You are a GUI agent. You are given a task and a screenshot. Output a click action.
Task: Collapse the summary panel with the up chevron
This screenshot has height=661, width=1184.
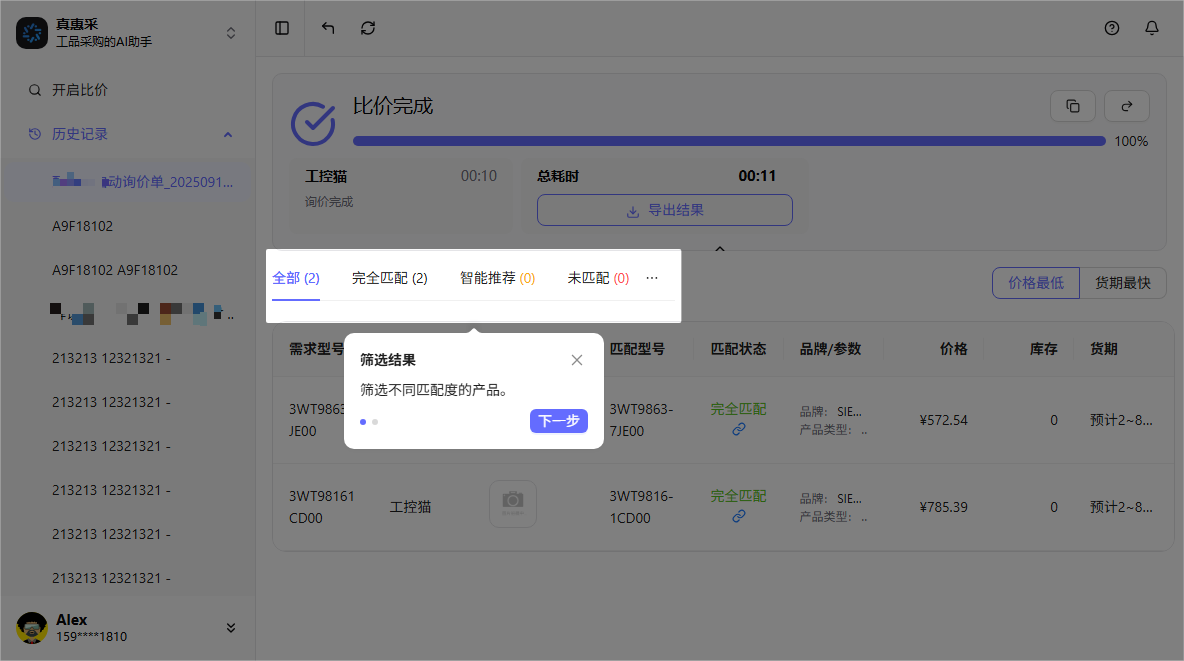tap(720, 248)
